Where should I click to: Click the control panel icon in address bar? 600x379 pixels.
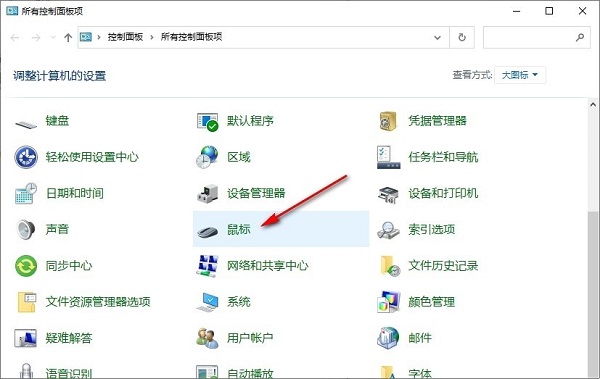(86, 37)
